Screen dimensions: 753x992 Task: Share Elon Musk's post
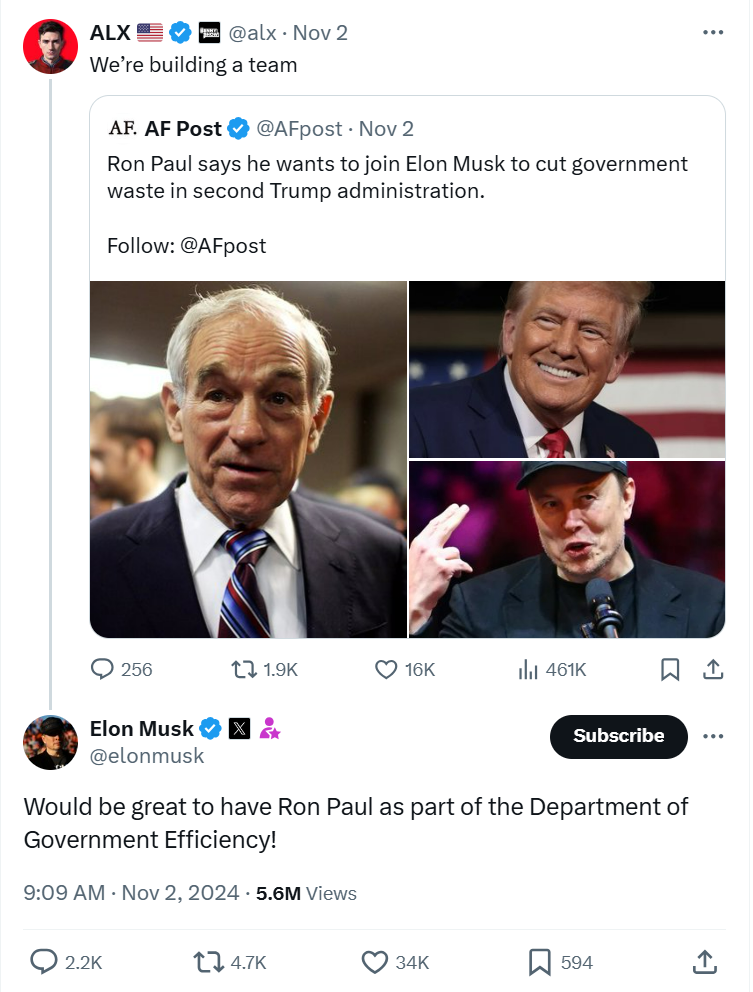[704, 962]
